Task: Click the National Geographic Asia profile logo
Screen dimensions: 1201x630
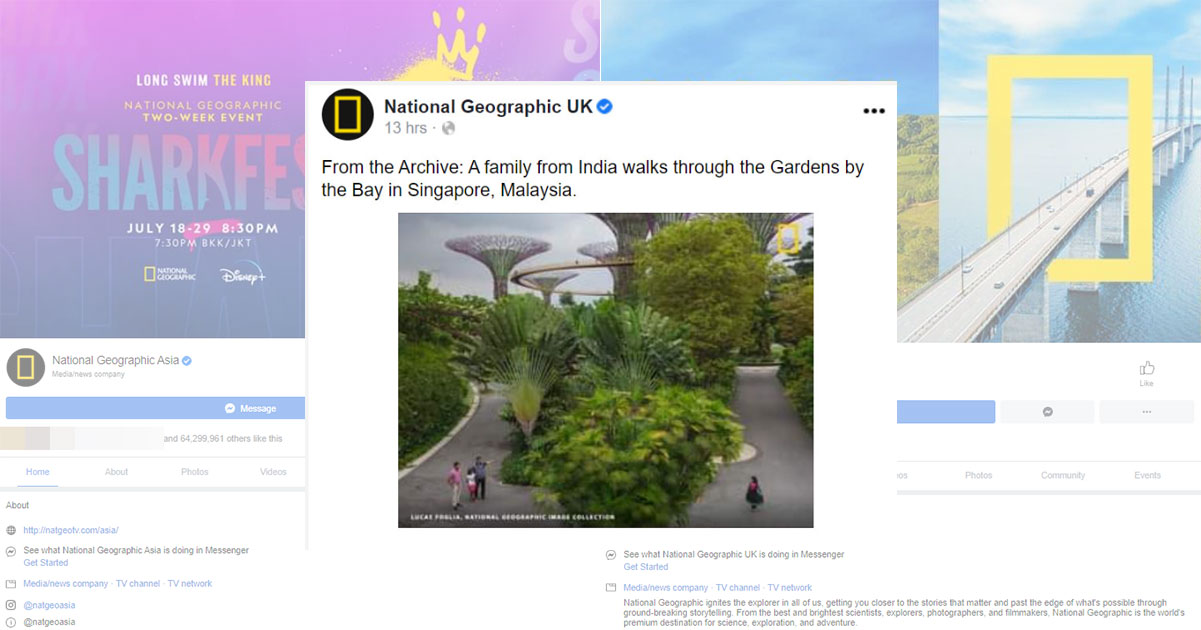Action: (26, 367)
